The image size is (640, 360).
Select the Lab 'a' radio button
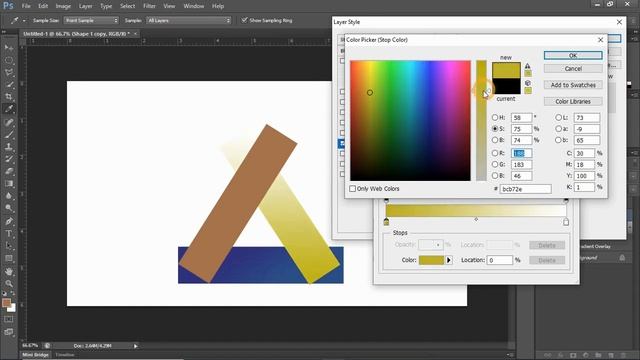(558, 129)
